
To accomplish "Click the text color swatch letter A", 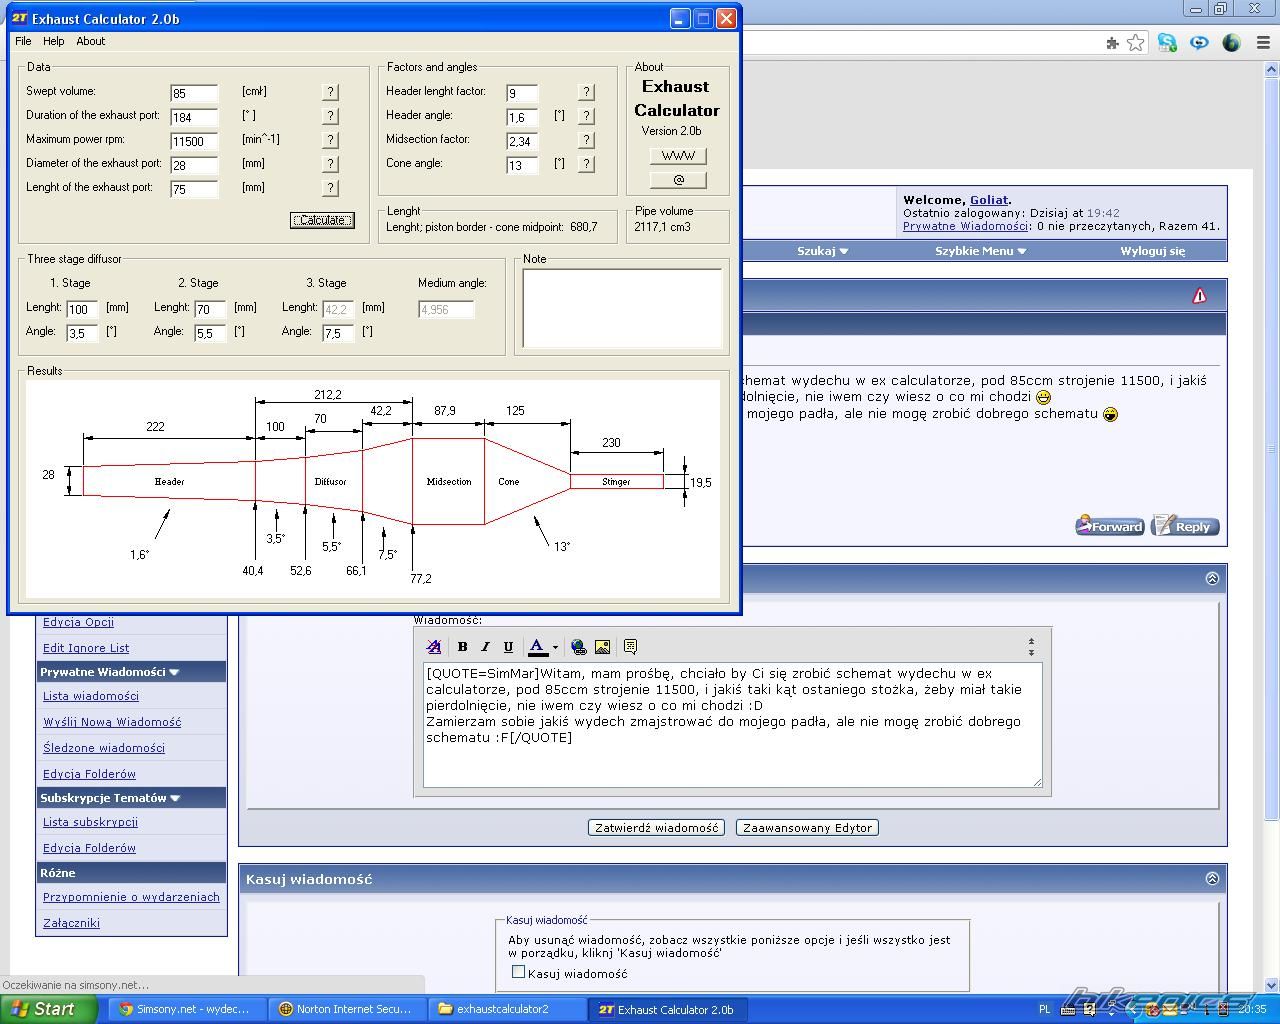I will coord(537,647).
